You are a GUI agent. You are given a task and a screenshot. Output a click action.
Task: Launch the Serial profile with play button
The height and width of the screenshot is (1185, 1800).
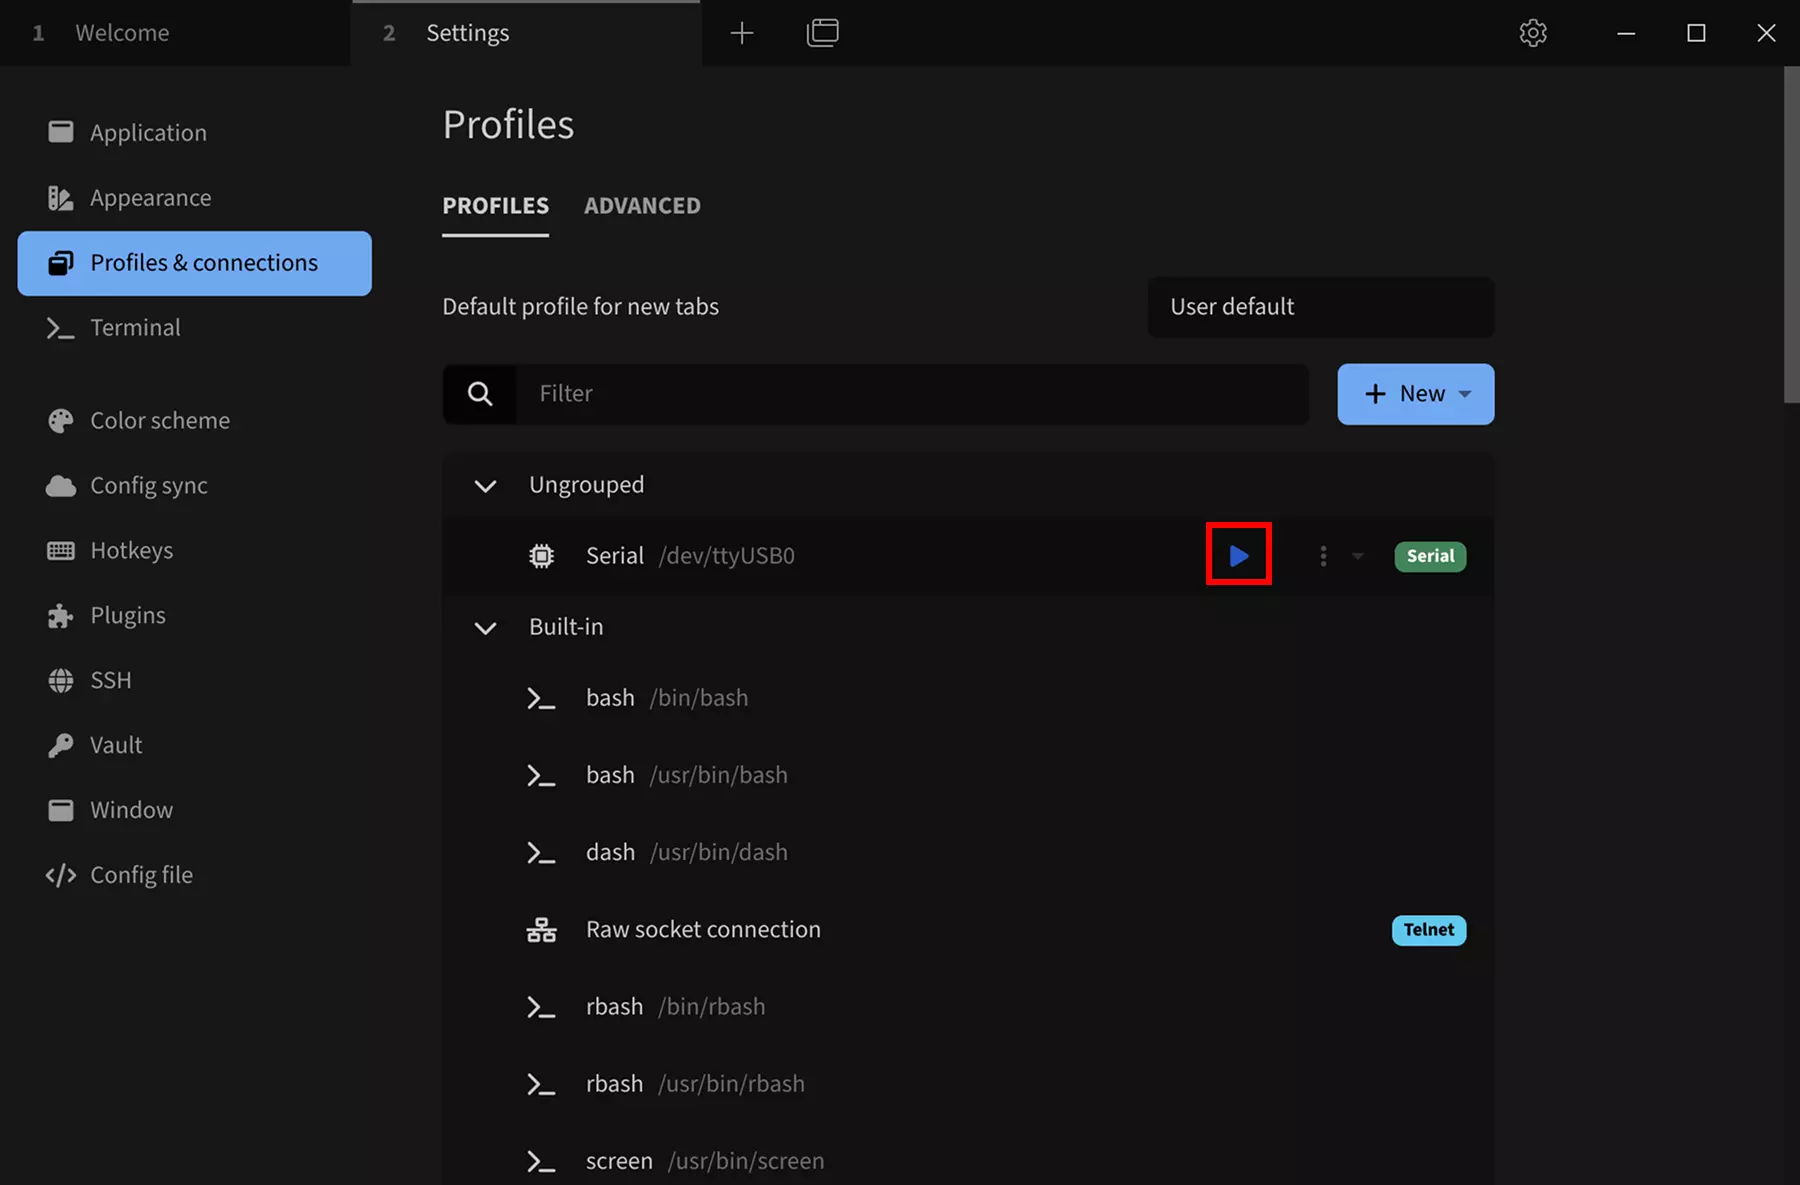1238,555
